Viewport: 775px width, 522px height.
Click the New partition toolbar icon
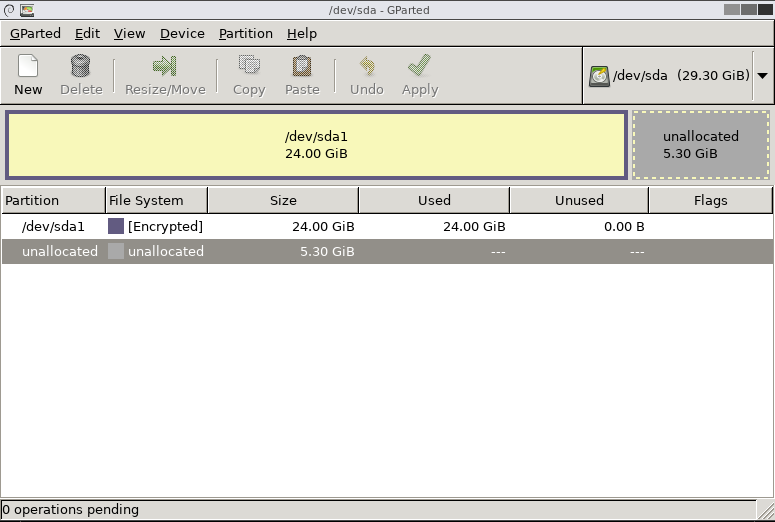tap(28, 66)
